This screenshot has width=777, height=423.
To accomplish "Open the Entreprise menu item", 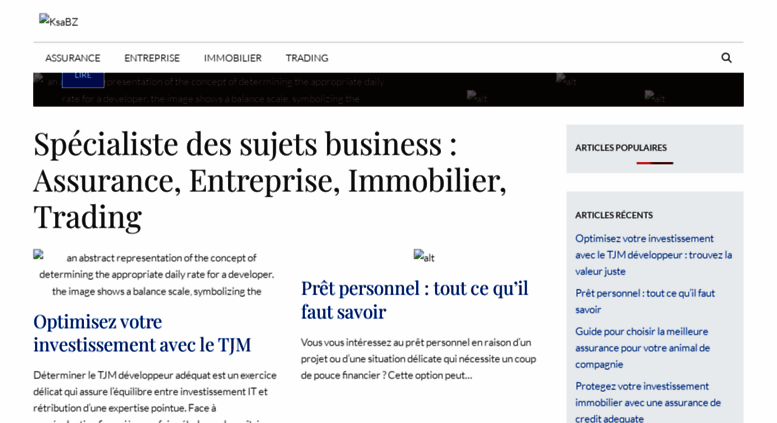I will 152,58.
